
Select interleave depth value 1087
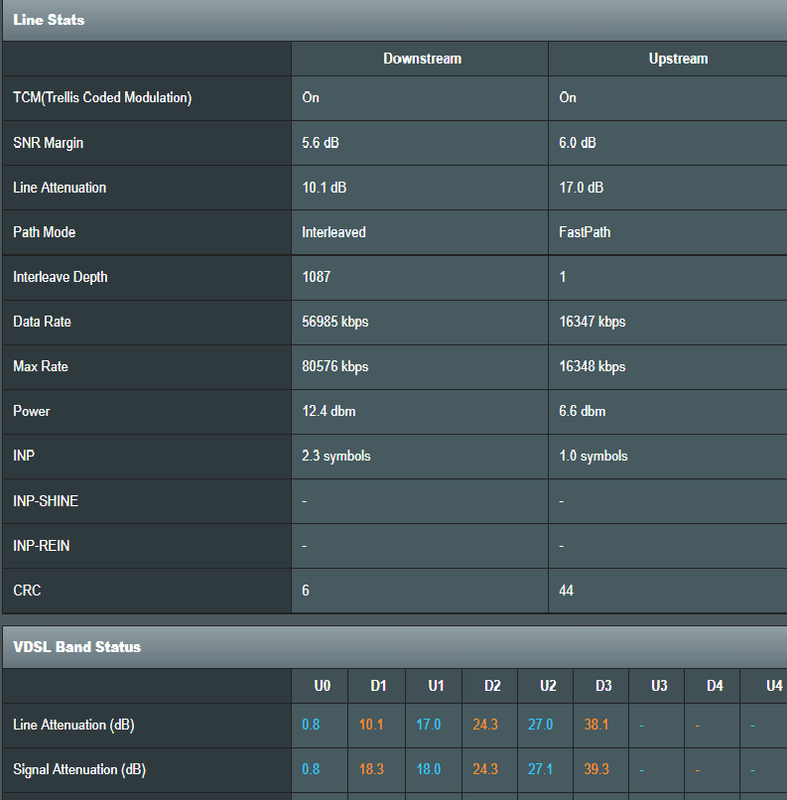pyautogui.click(x=316, y=277)
